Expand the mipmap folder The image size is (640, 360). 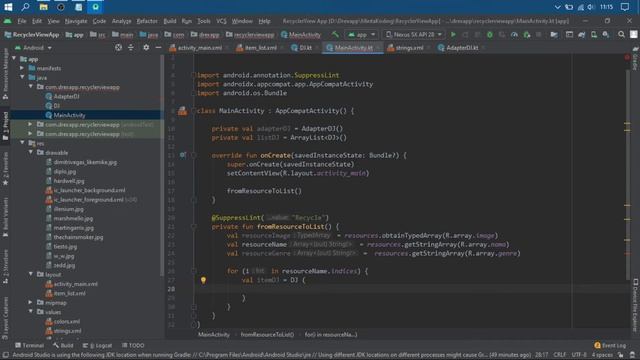pyautogui.click(x=31, y=302)
